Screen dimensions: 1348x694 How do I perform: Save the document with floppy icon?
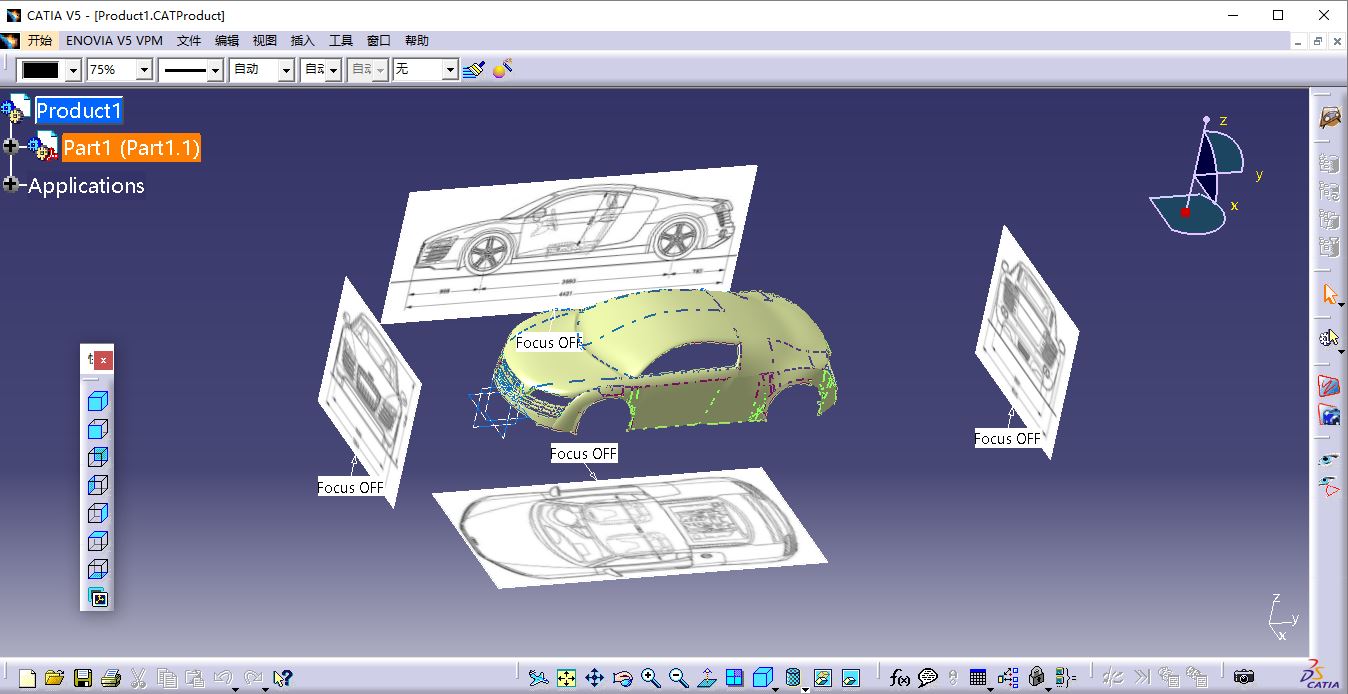coord(83,678)
